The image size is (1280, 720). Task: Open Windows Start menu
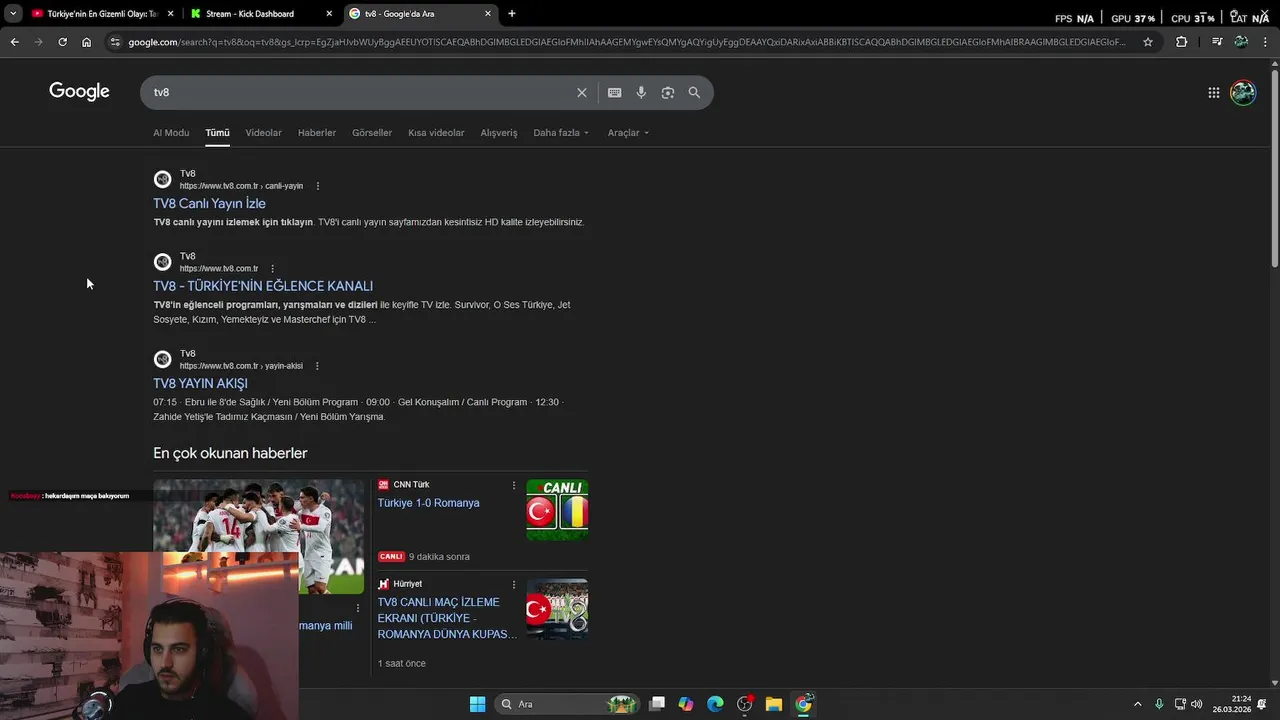pos(477,704)
